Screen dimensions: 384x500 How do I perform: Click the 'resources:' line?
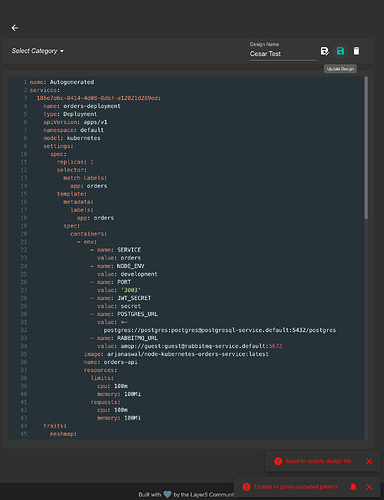[x=100, y=370]
